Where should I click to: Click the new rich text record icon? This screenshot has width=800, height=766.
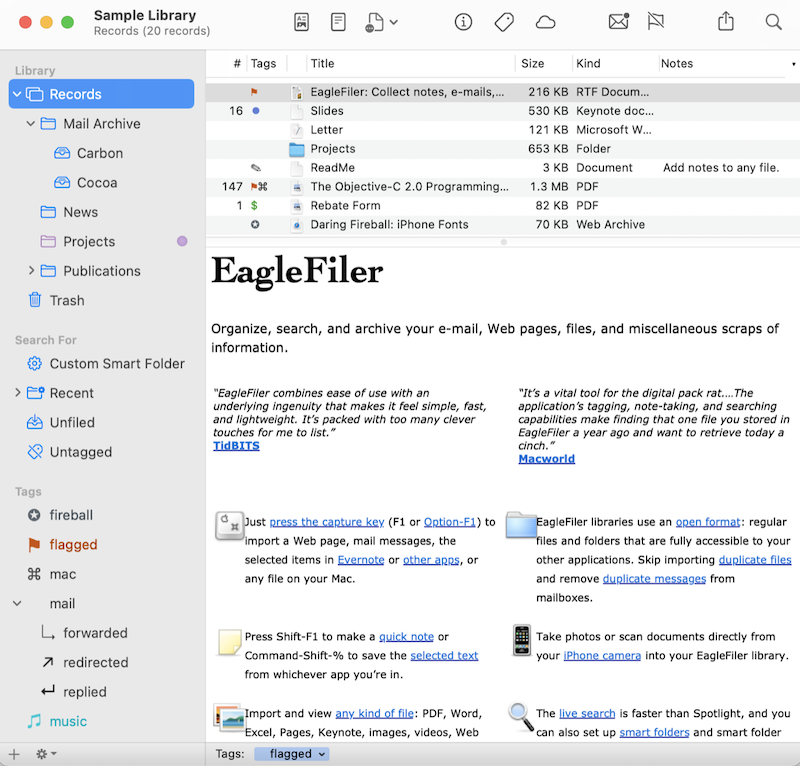click(302, 22)
